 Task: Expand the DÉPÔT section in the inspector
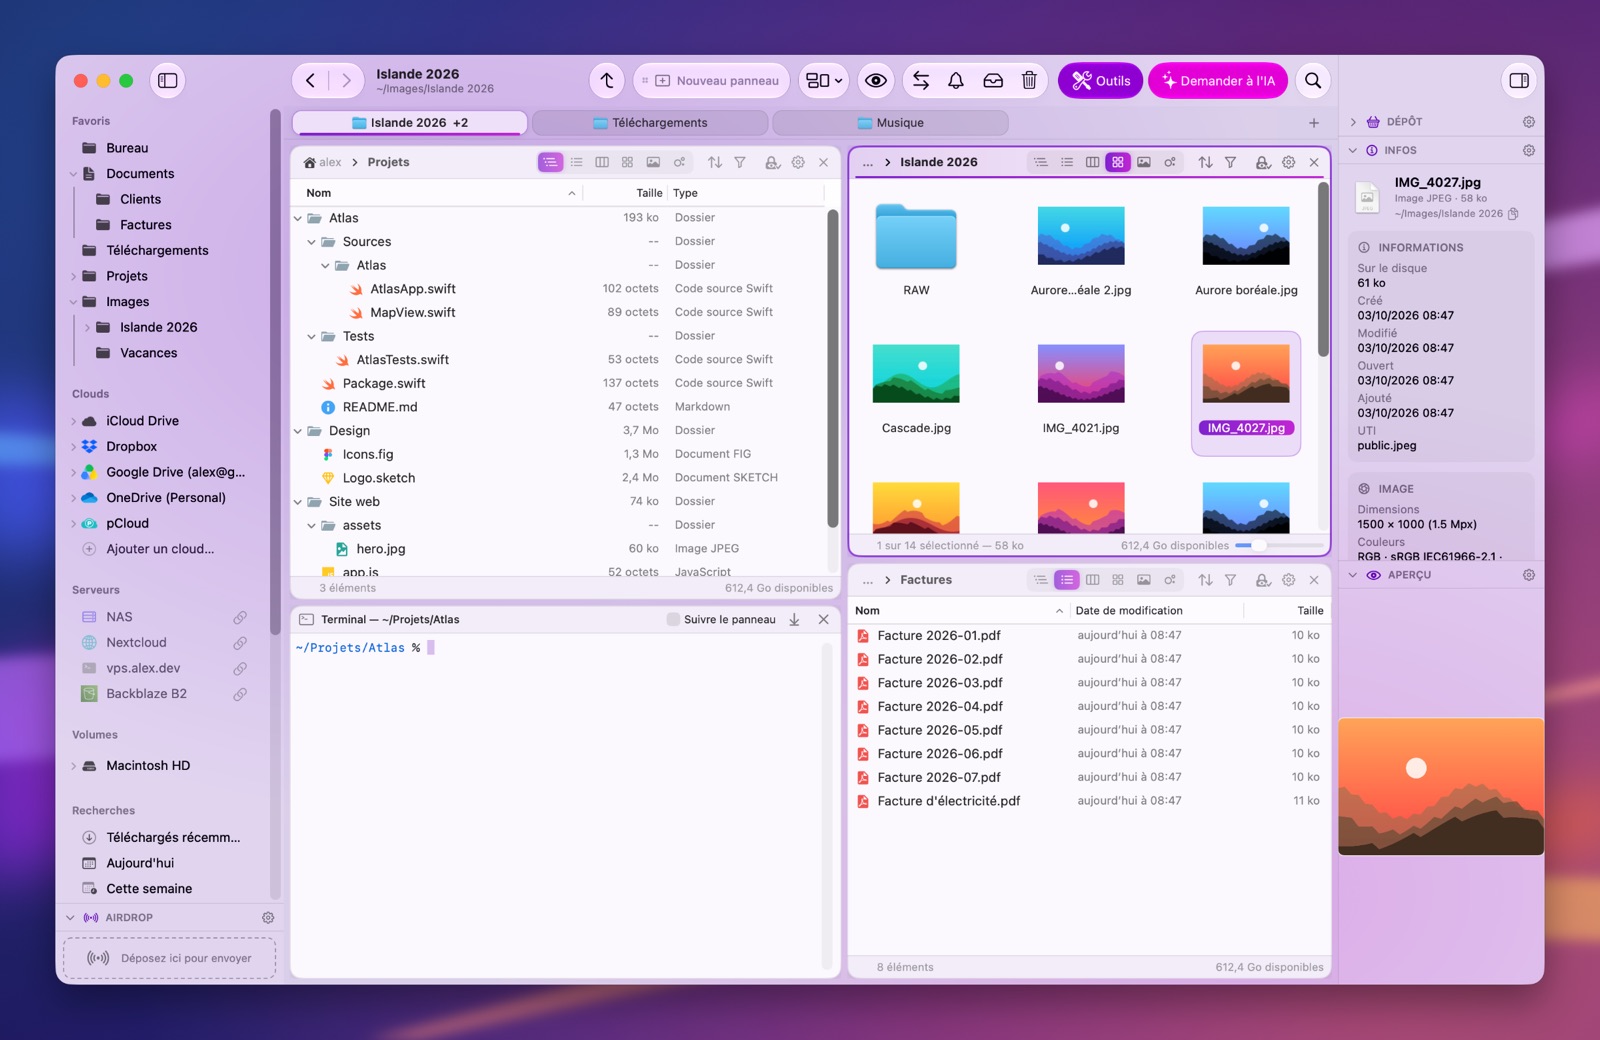pyautogui.click(x=1353, y=122)
